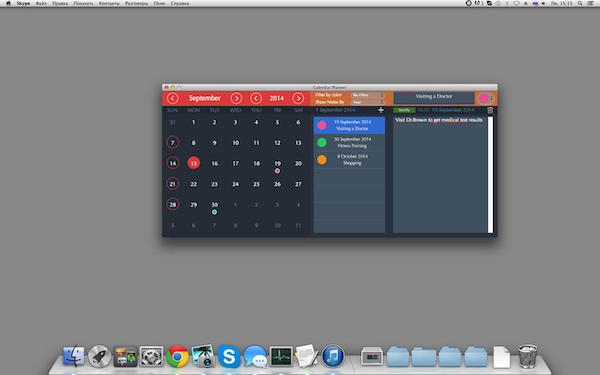Click pink circle of Visiting a Doctor note
The image size is (600, 375).
(x=322, y=125)
